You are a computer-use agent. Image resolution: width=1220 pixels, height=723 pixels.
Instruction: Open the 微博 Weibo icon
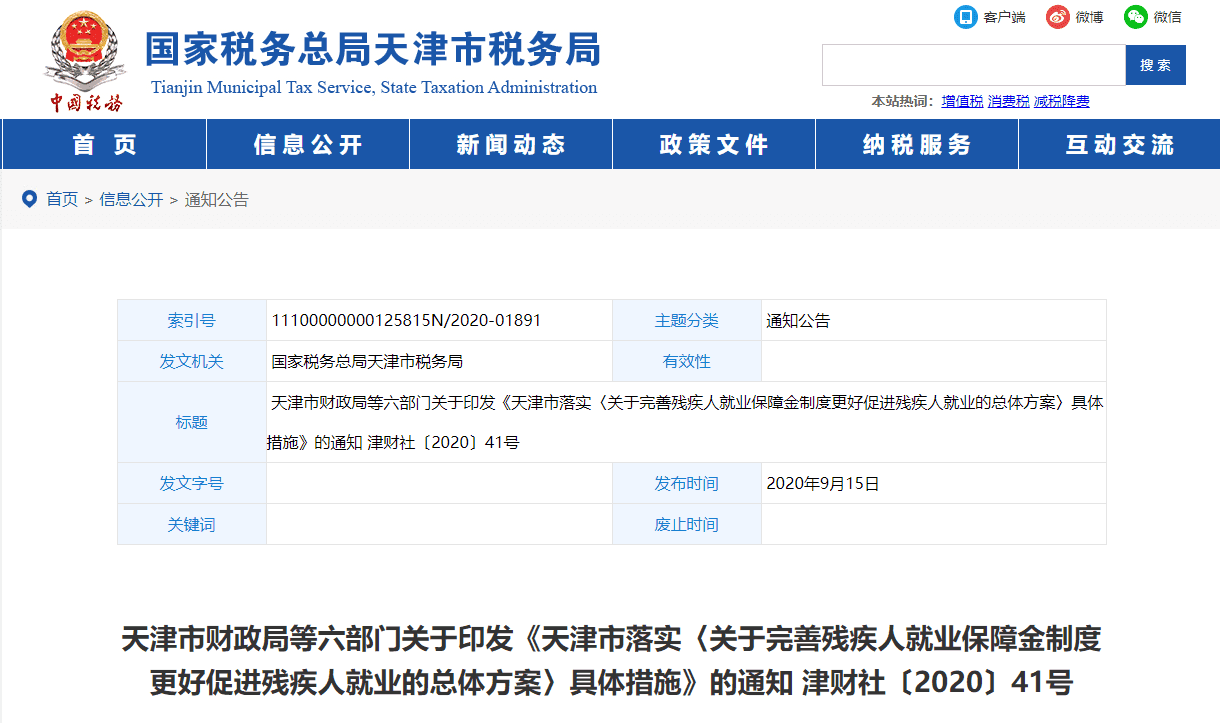1057,17
